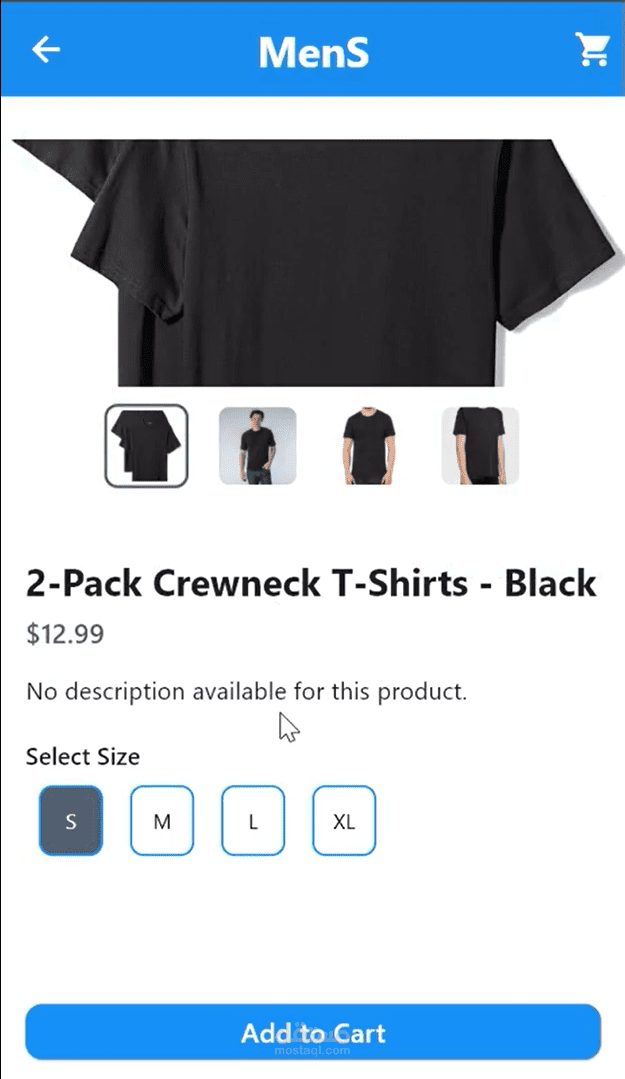
Task: Pick the M size box
Action: 162,821
